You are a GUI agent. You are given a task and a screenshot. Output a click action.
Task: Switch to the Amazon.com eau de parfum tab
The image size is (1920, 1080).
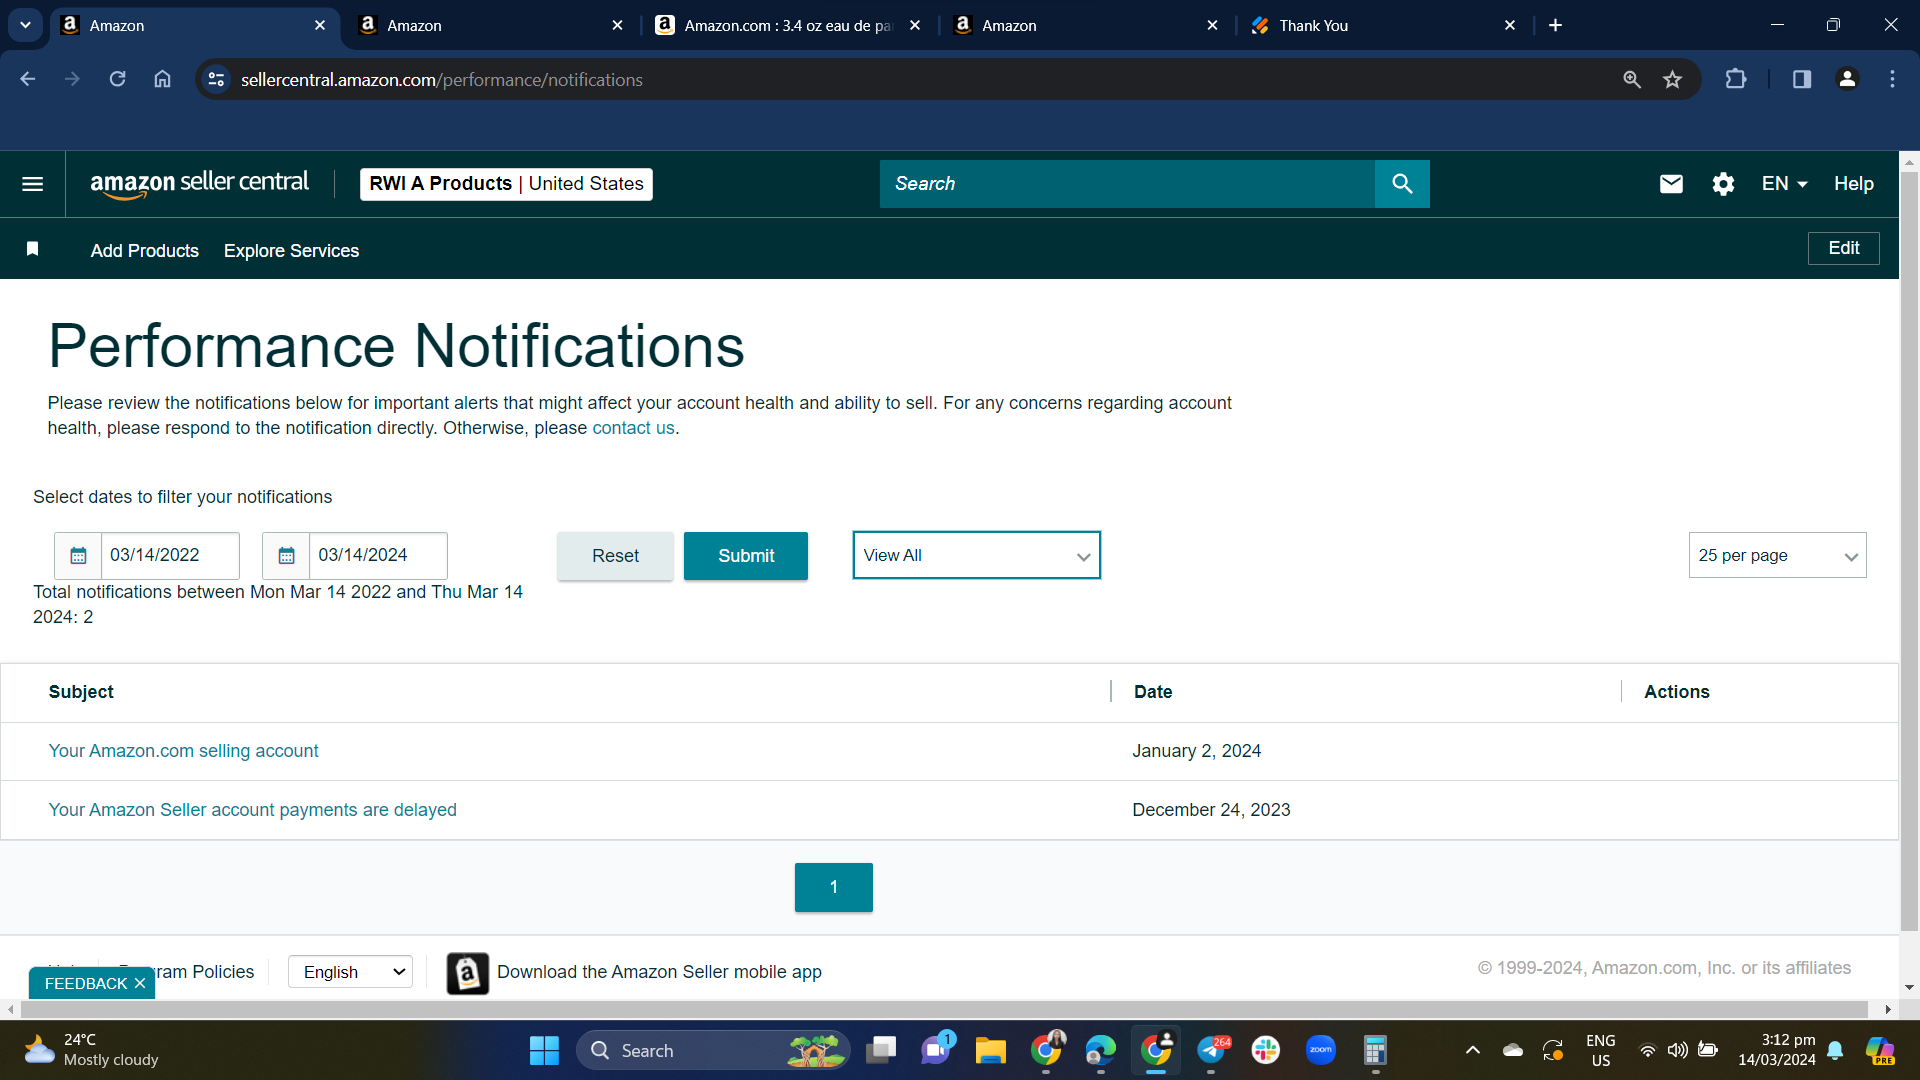point(787,25)
